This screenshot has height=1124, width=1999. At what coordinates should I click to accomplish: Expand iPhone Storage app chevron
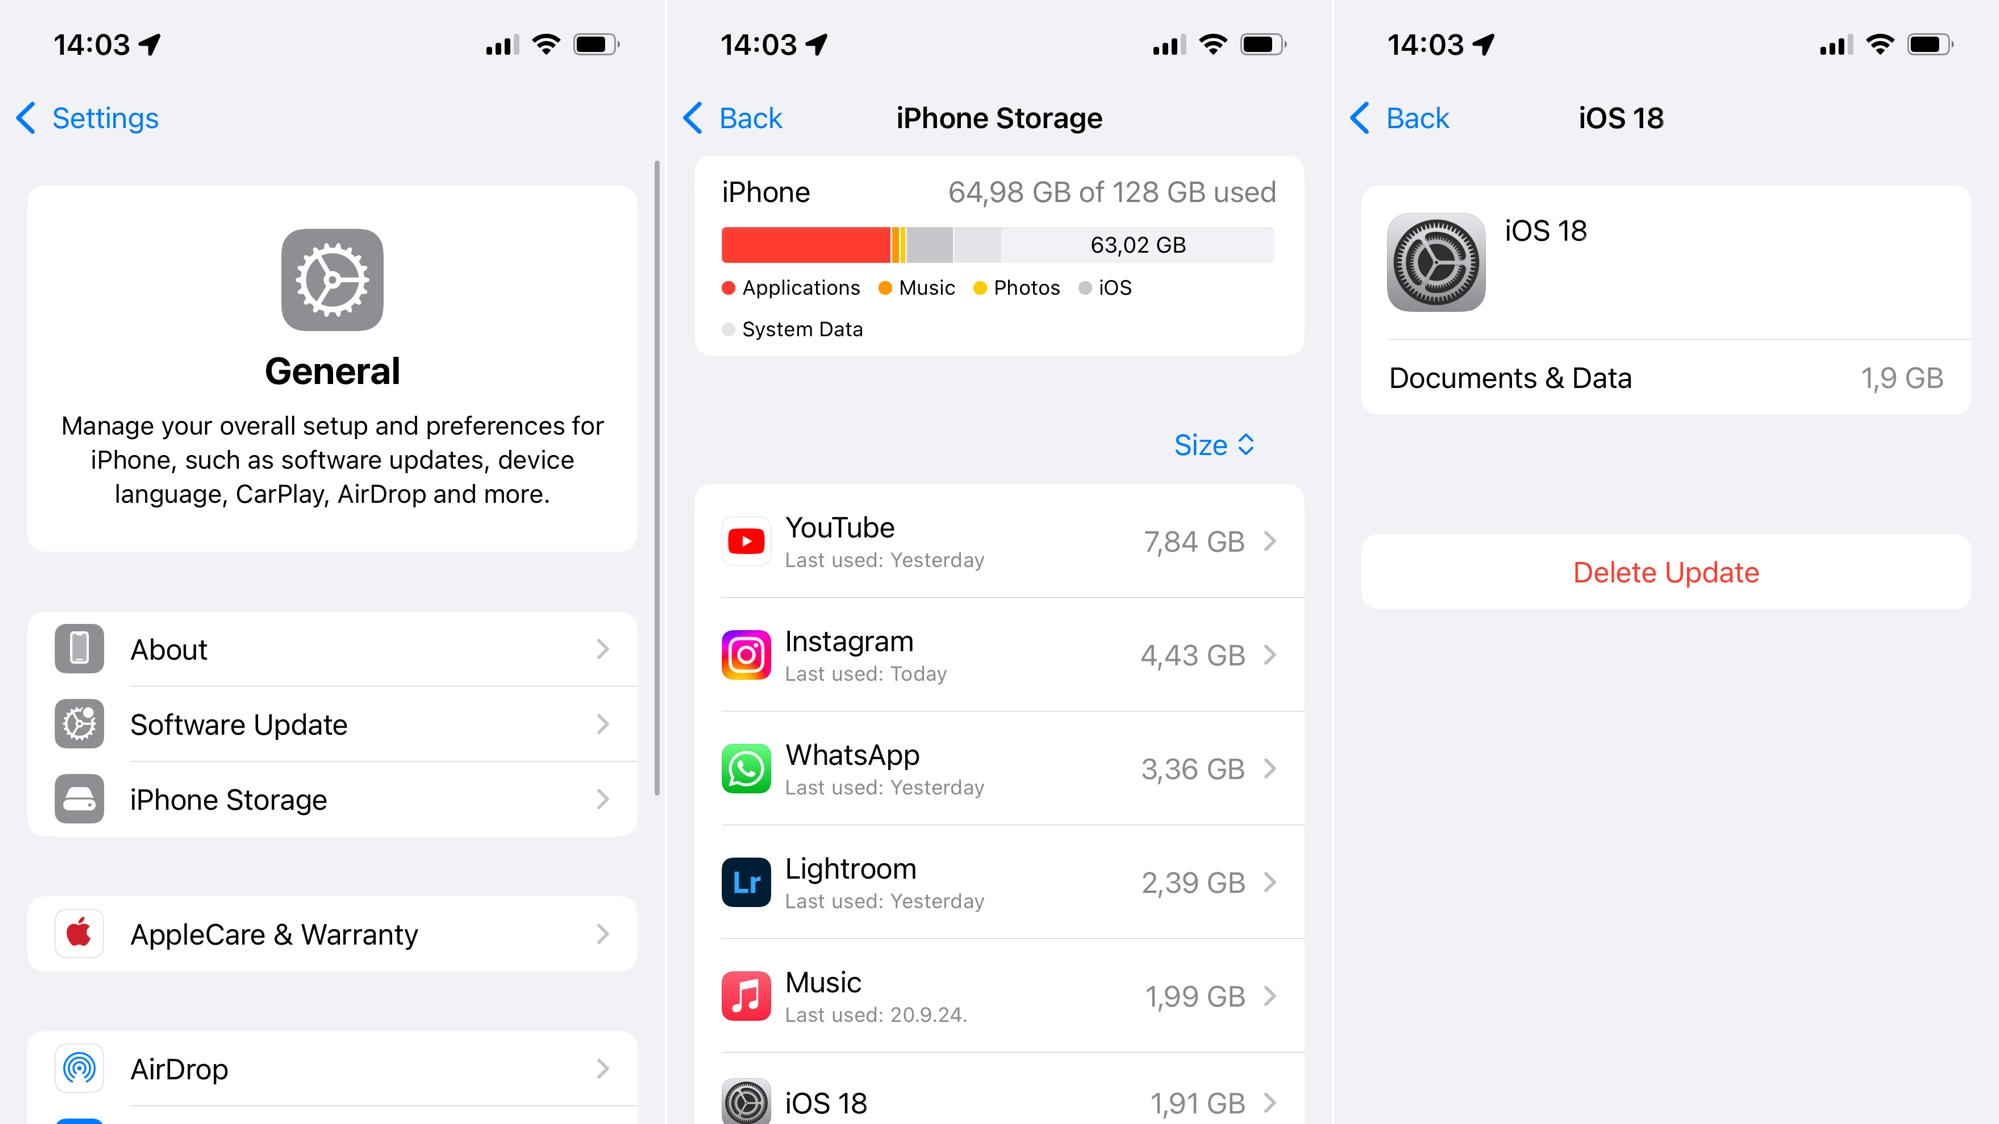pos(603,799)
